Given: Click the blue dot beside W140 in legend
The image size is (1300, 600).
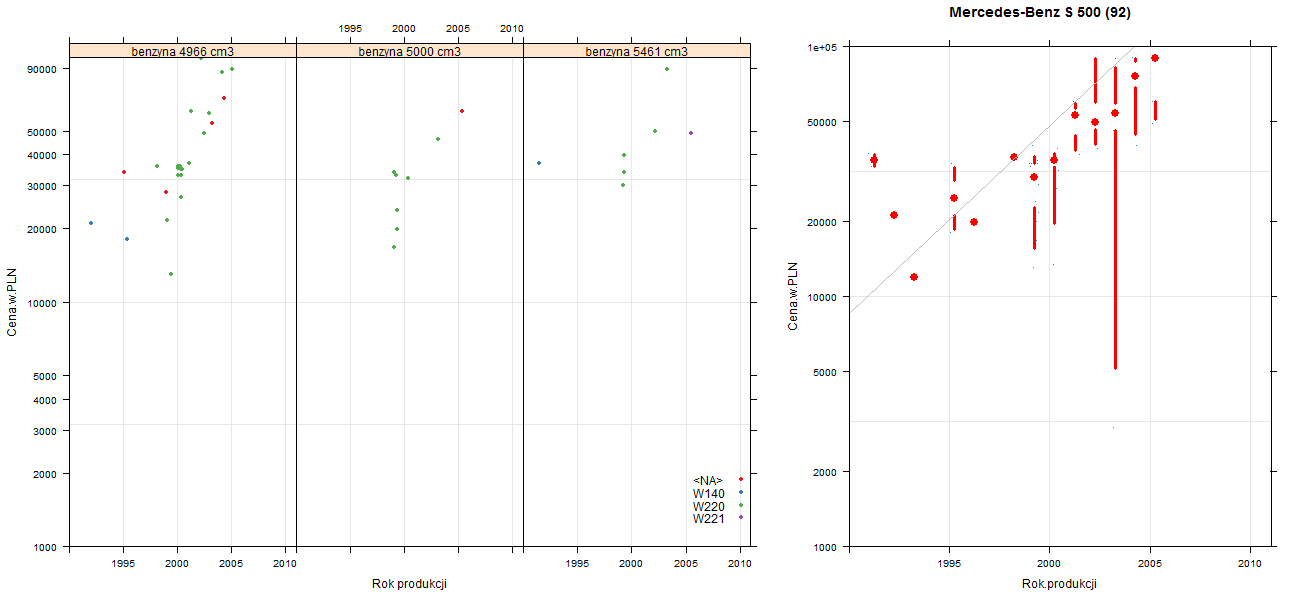Looking at the screenshot, I should 740,492.
